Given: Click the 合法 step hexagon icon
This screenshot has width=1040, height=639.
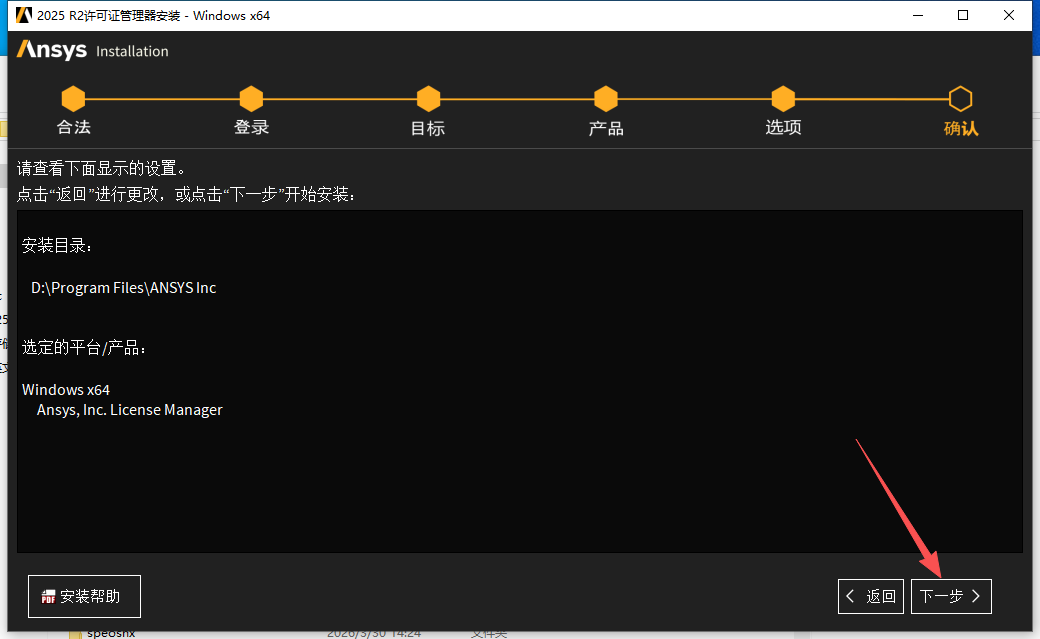Looking at the screenshot, I should pyautogui.click(x=73, y=99).
